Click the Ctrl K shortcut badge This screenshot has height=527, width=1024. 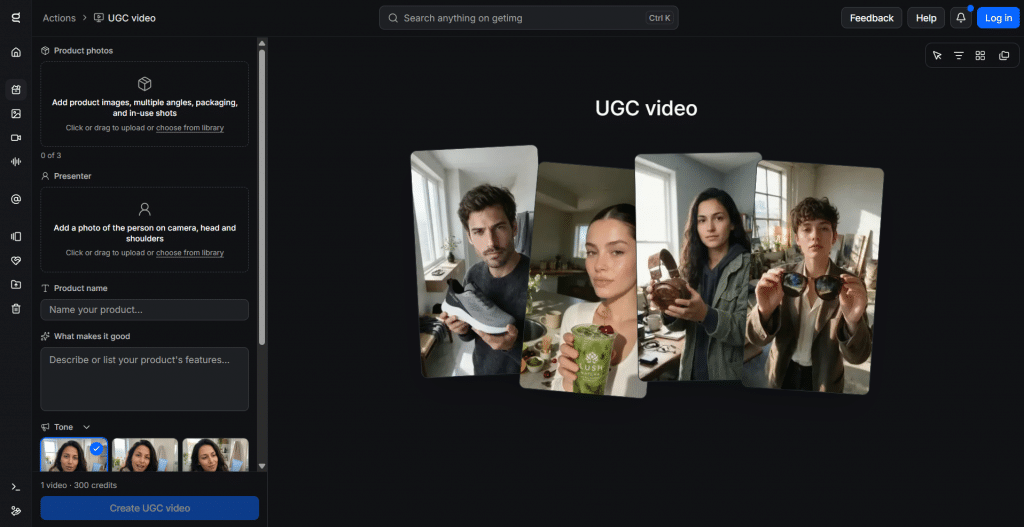pyautogui.click(x=660, y=18)
